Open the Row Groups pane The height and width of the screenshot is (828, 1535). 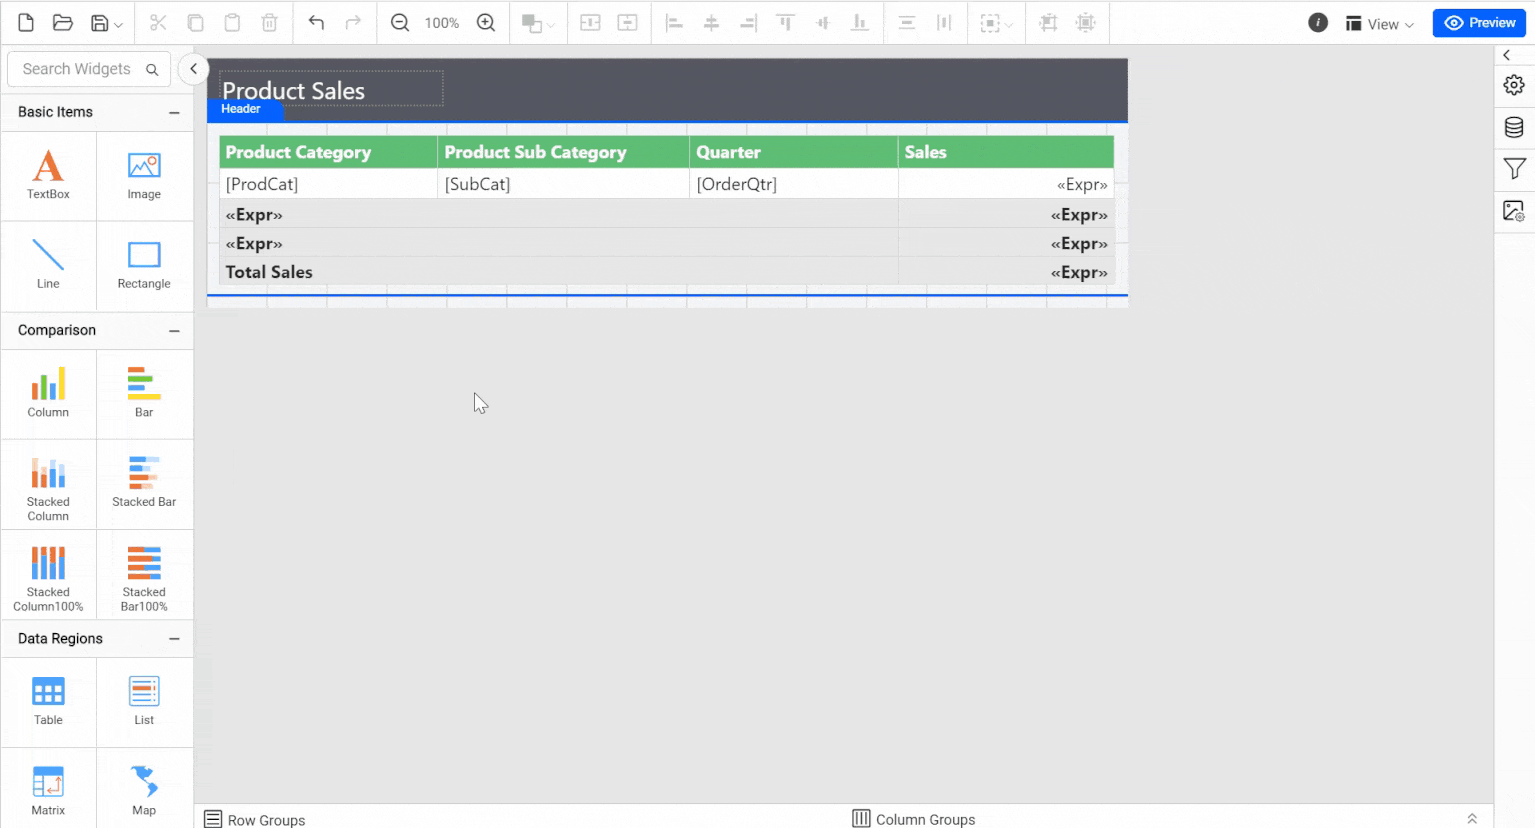pos(255,819)
